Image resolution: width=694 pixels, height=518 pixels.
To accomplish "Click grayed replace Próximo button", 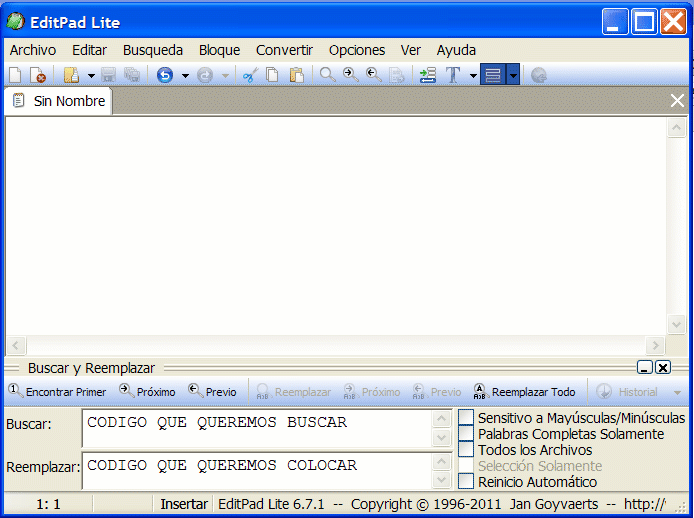I will tap(372, 392).
